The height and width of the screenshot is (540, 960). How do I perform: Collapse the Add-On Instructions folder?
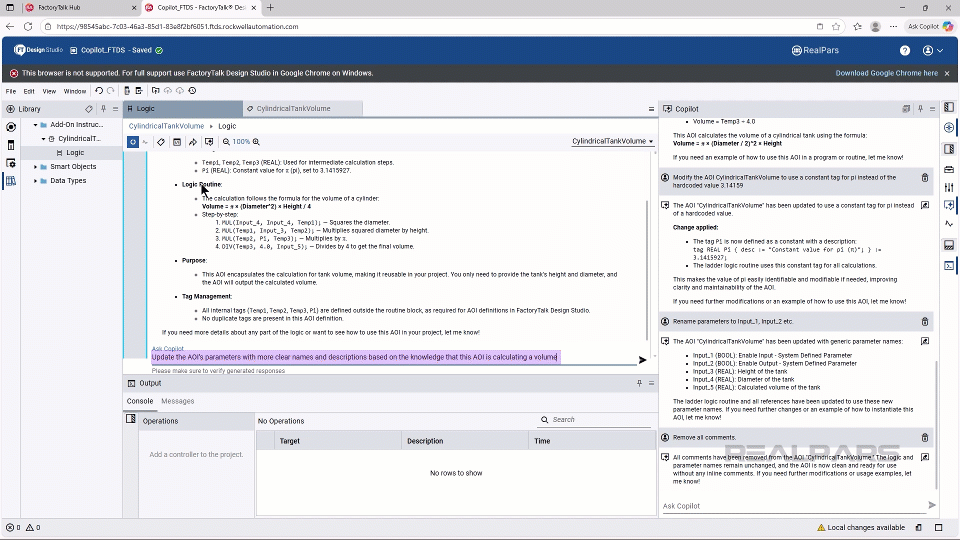tap(36, 125)
